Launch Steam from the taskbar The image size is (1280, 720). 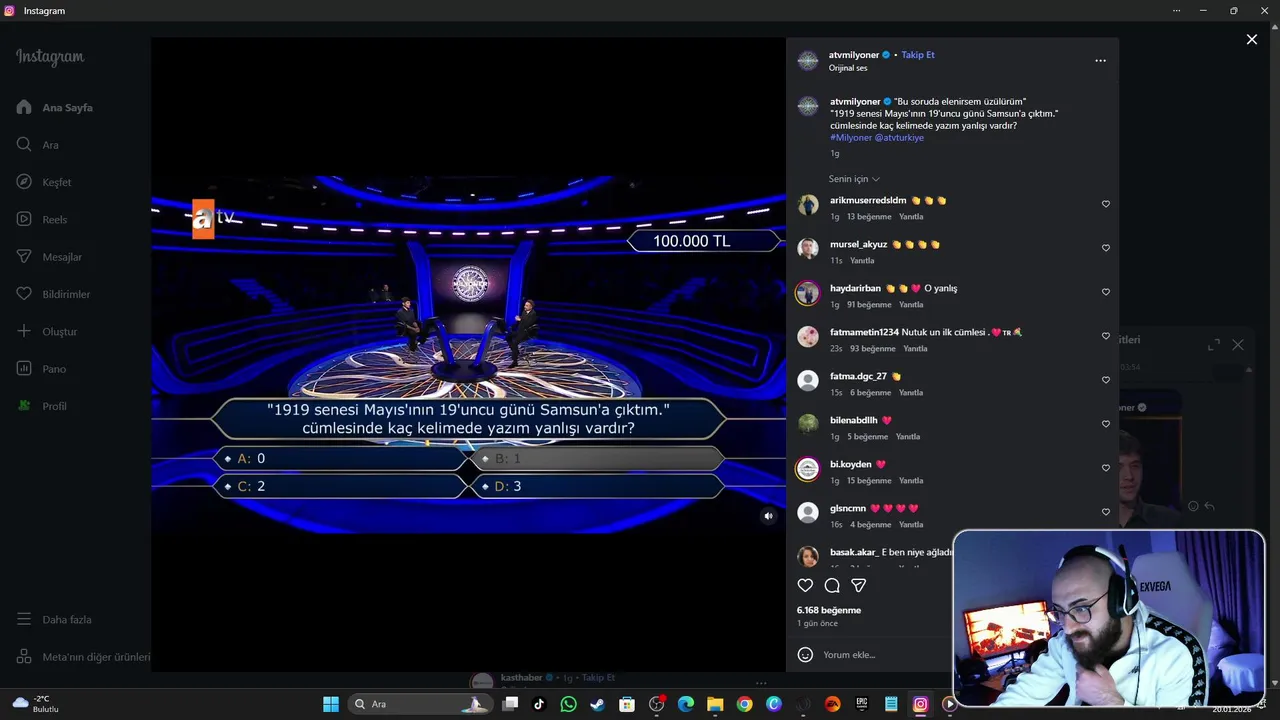[x=597, y=704]
